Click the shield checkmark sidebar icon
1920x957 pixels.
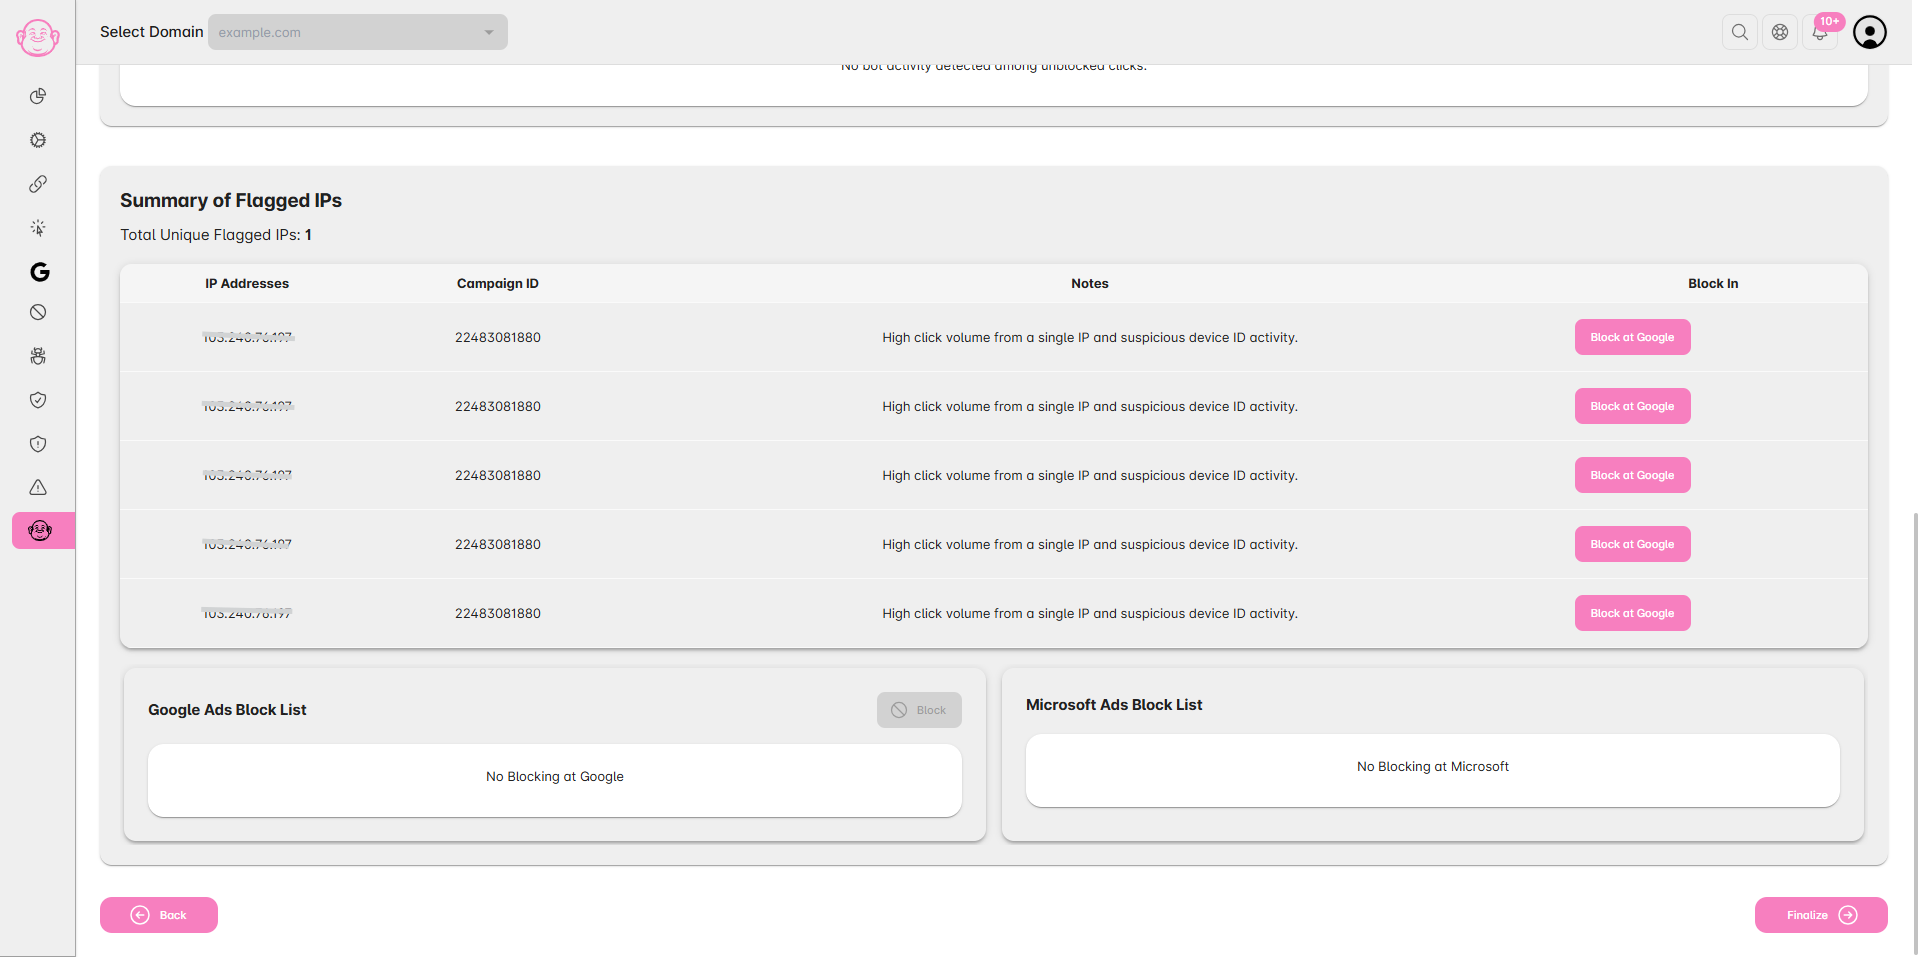tap(38, 400)
